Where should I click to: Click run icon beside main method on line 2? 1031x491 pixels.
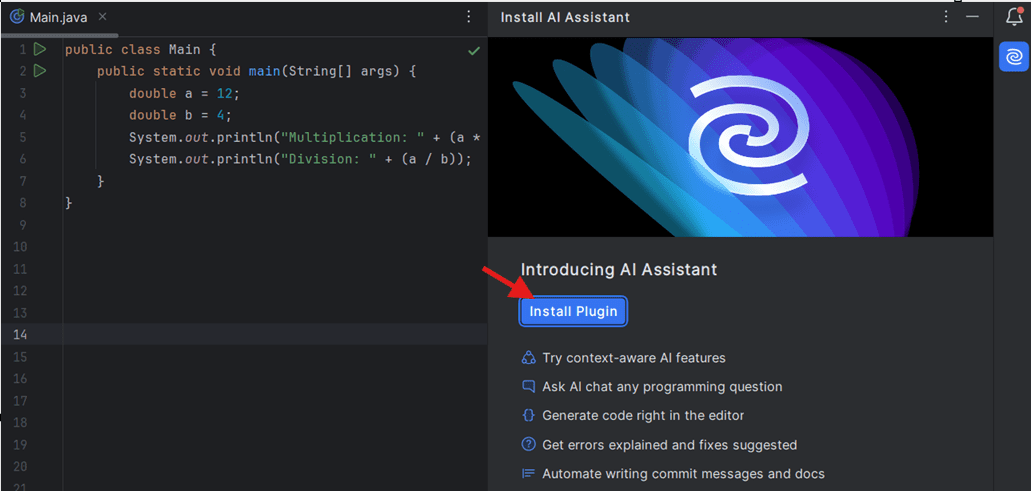pos(40,71)
